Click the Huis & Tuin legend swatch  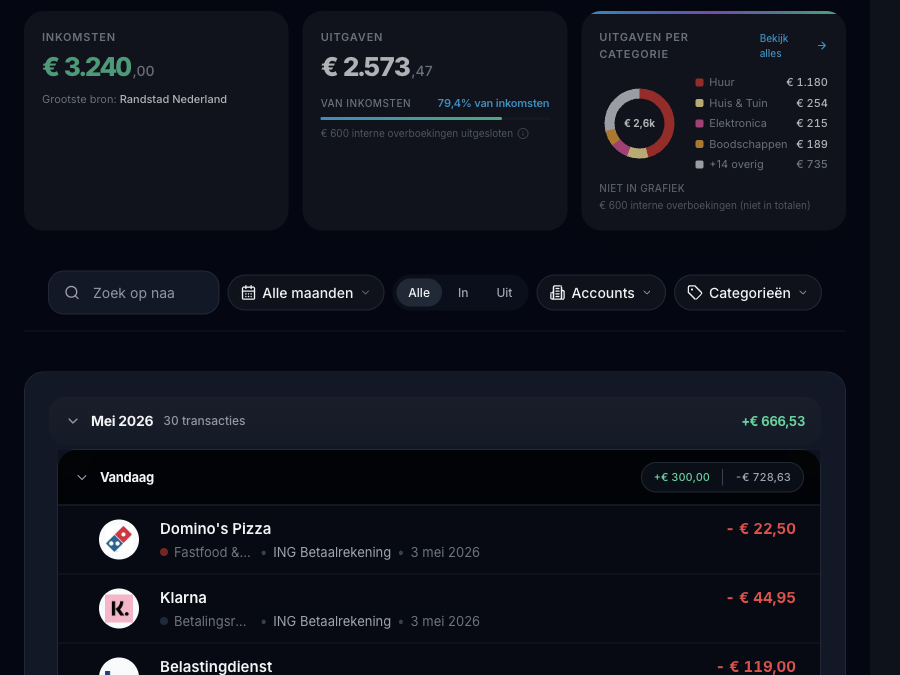point(699,103)
